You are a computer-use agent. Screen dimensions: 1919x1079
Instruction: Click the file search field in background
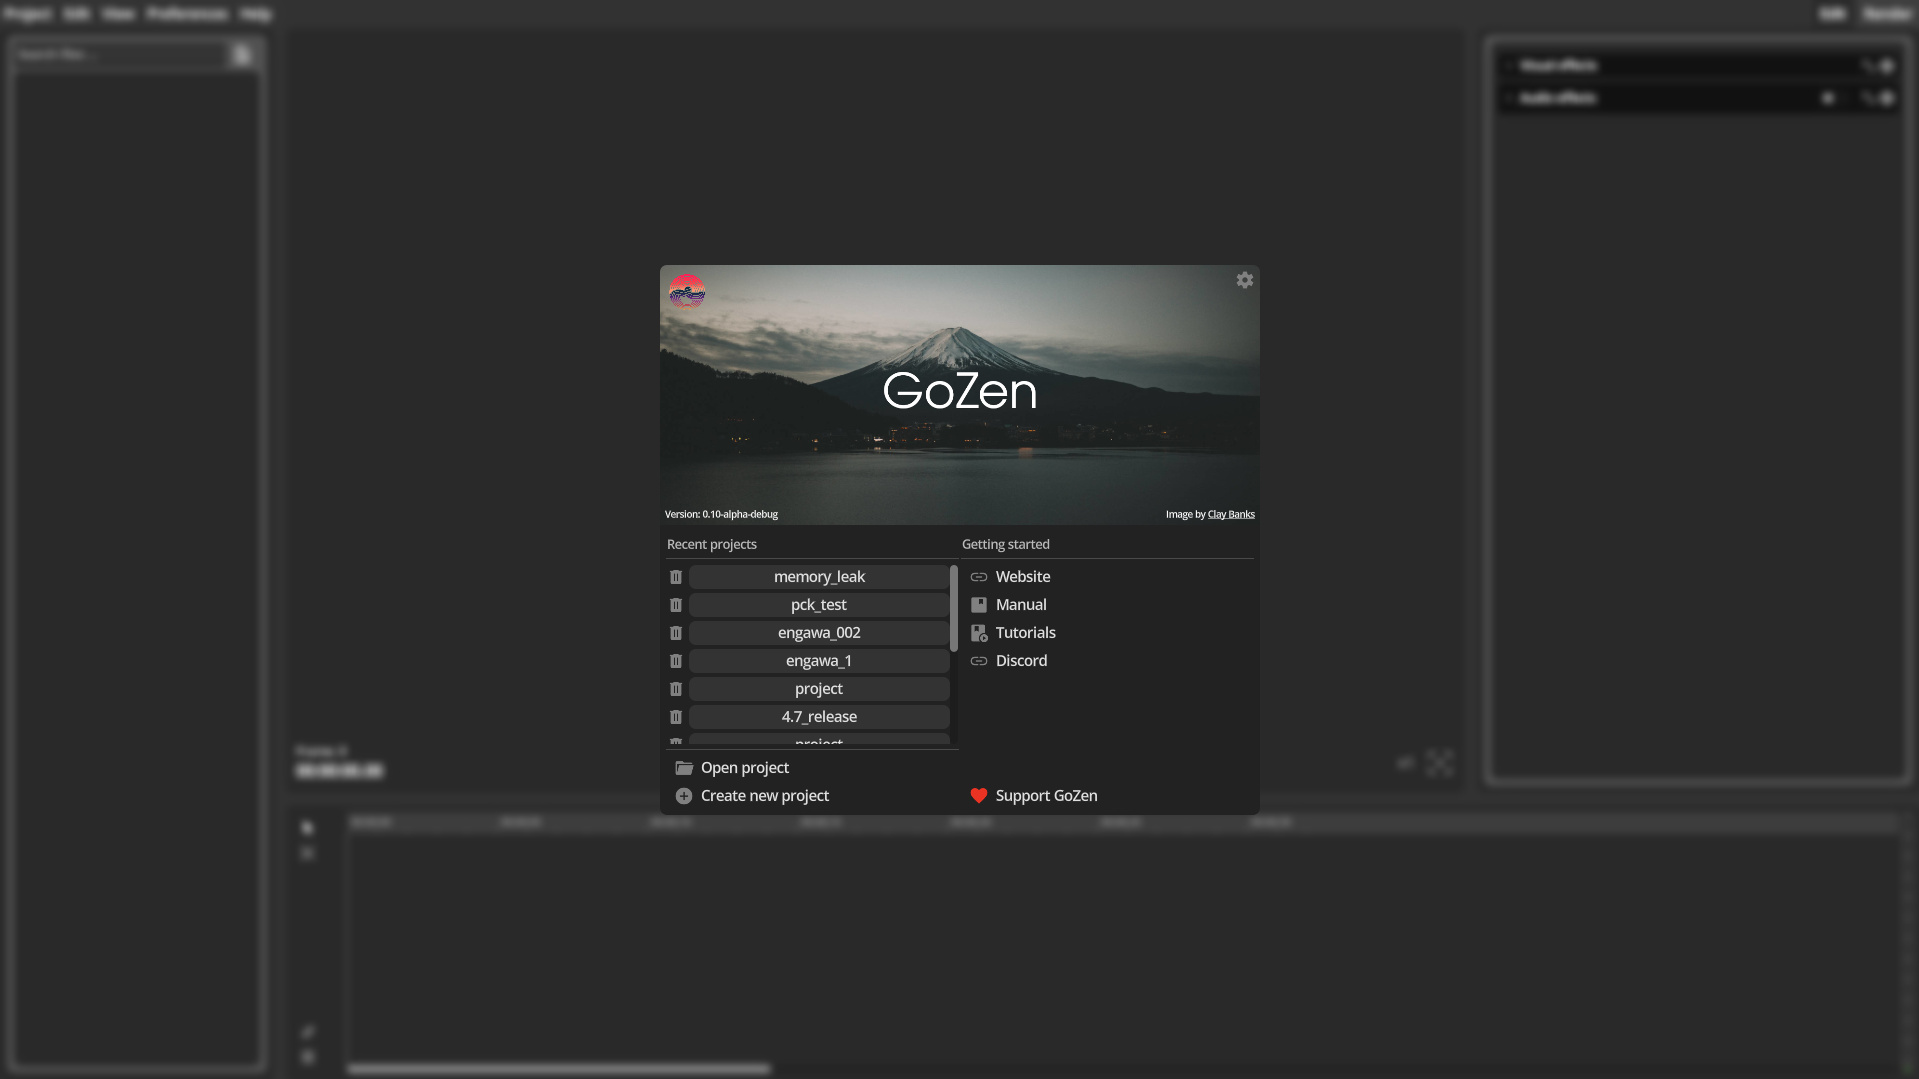coord(121,54)
